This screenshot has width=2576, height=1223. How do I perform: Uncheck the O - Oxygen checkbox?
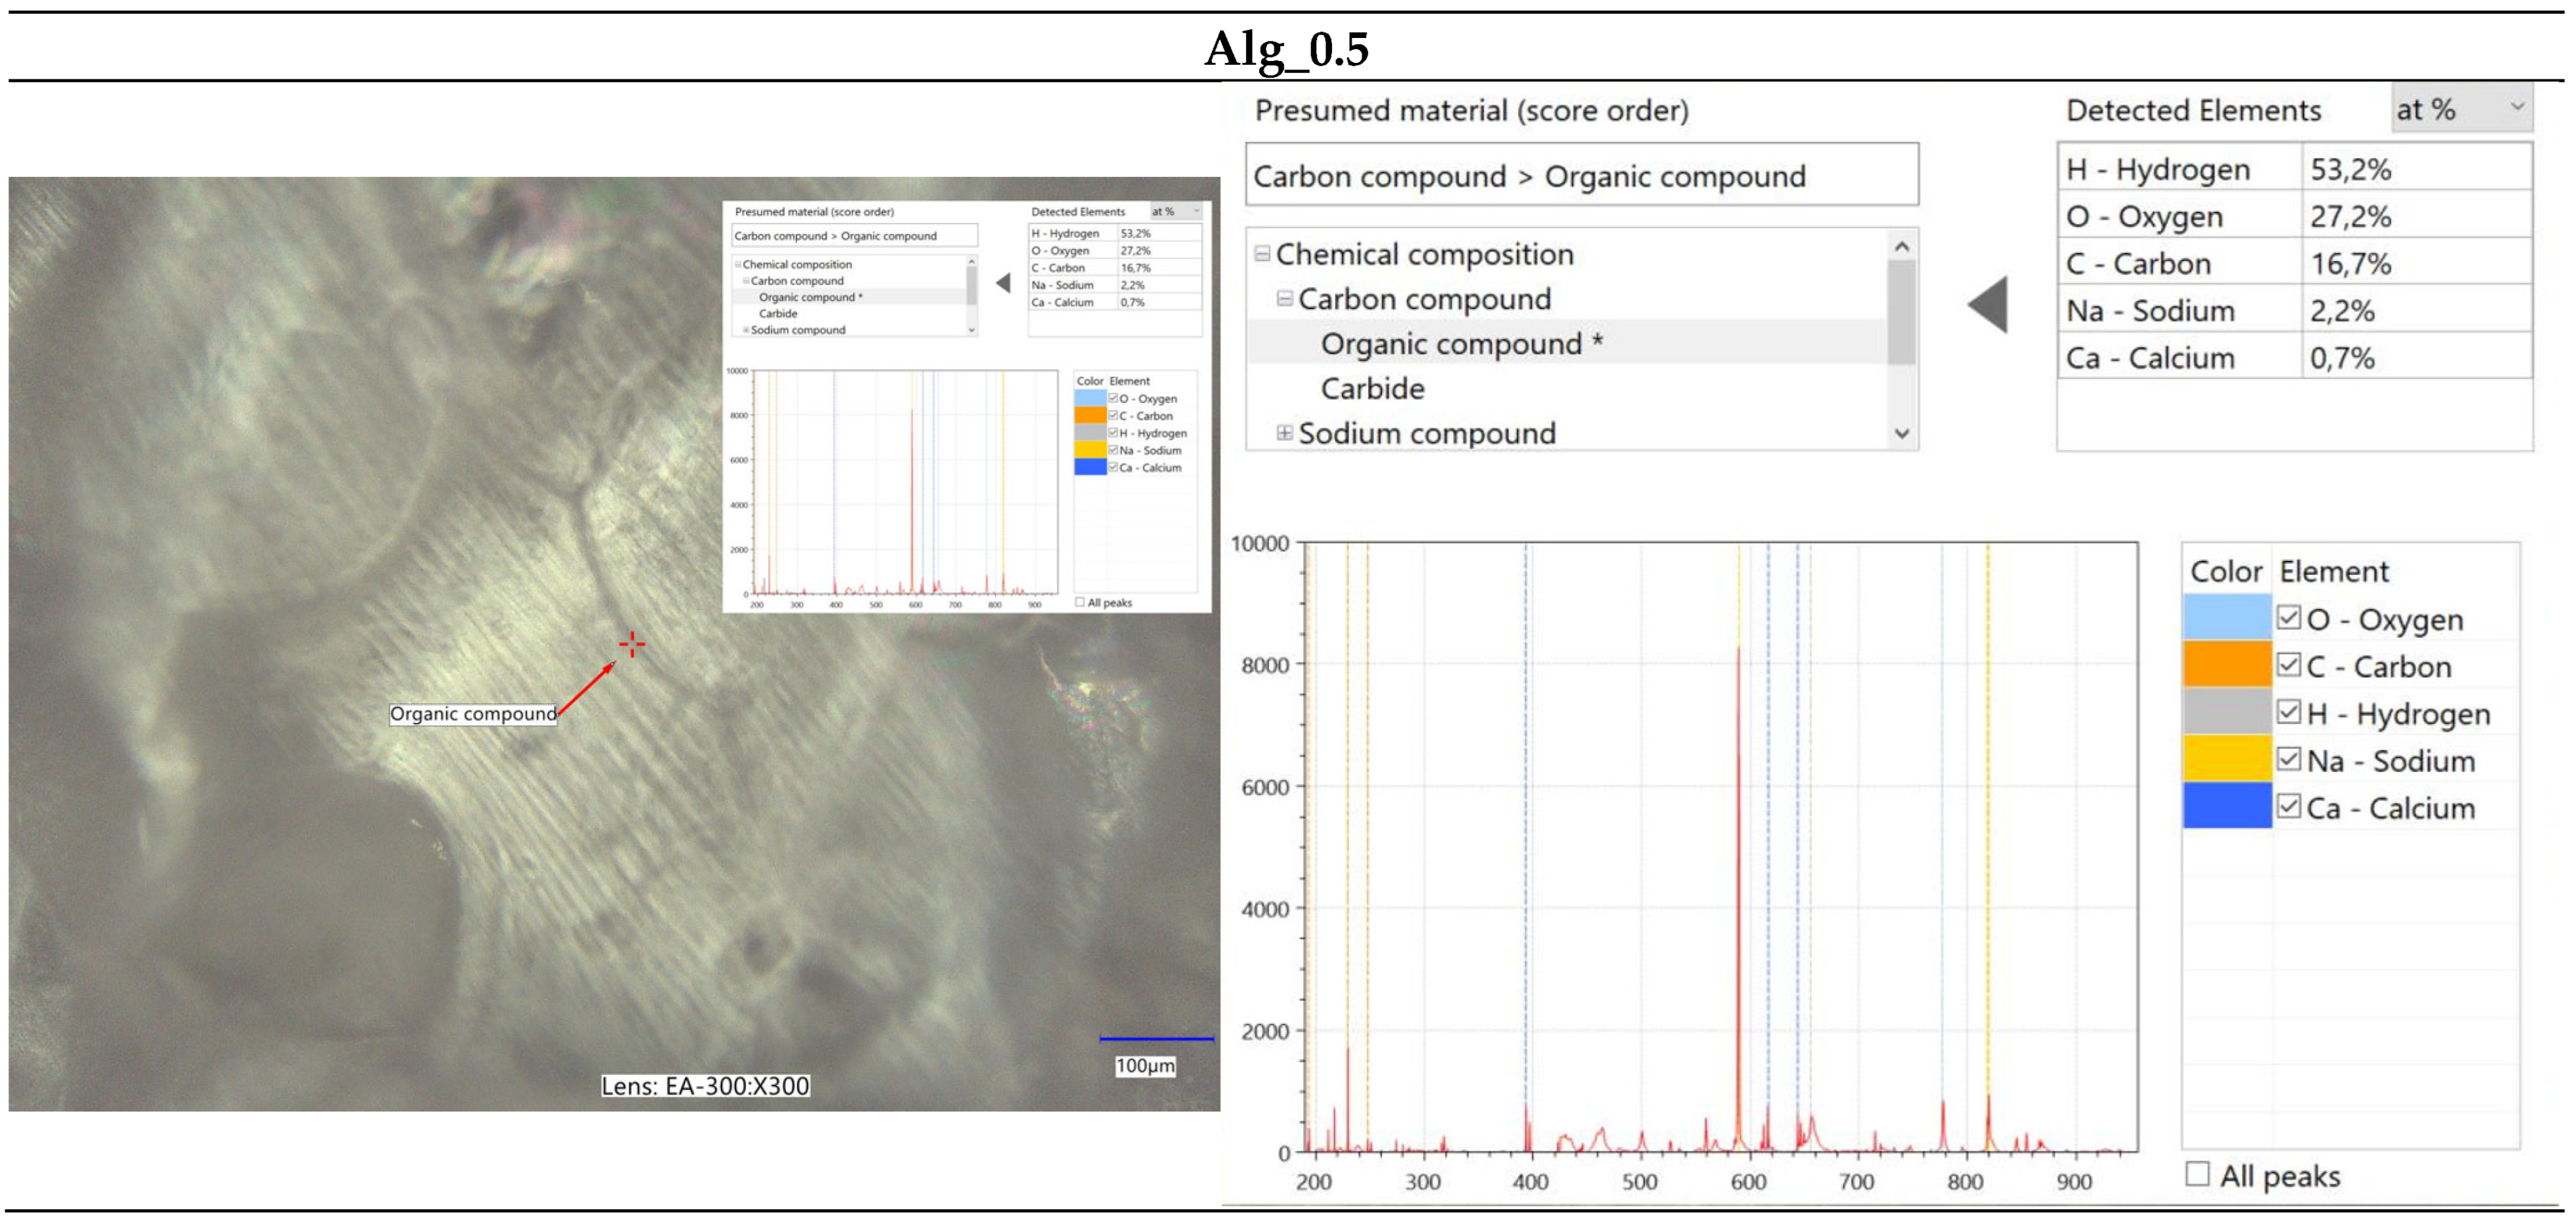click(2289, 618)
